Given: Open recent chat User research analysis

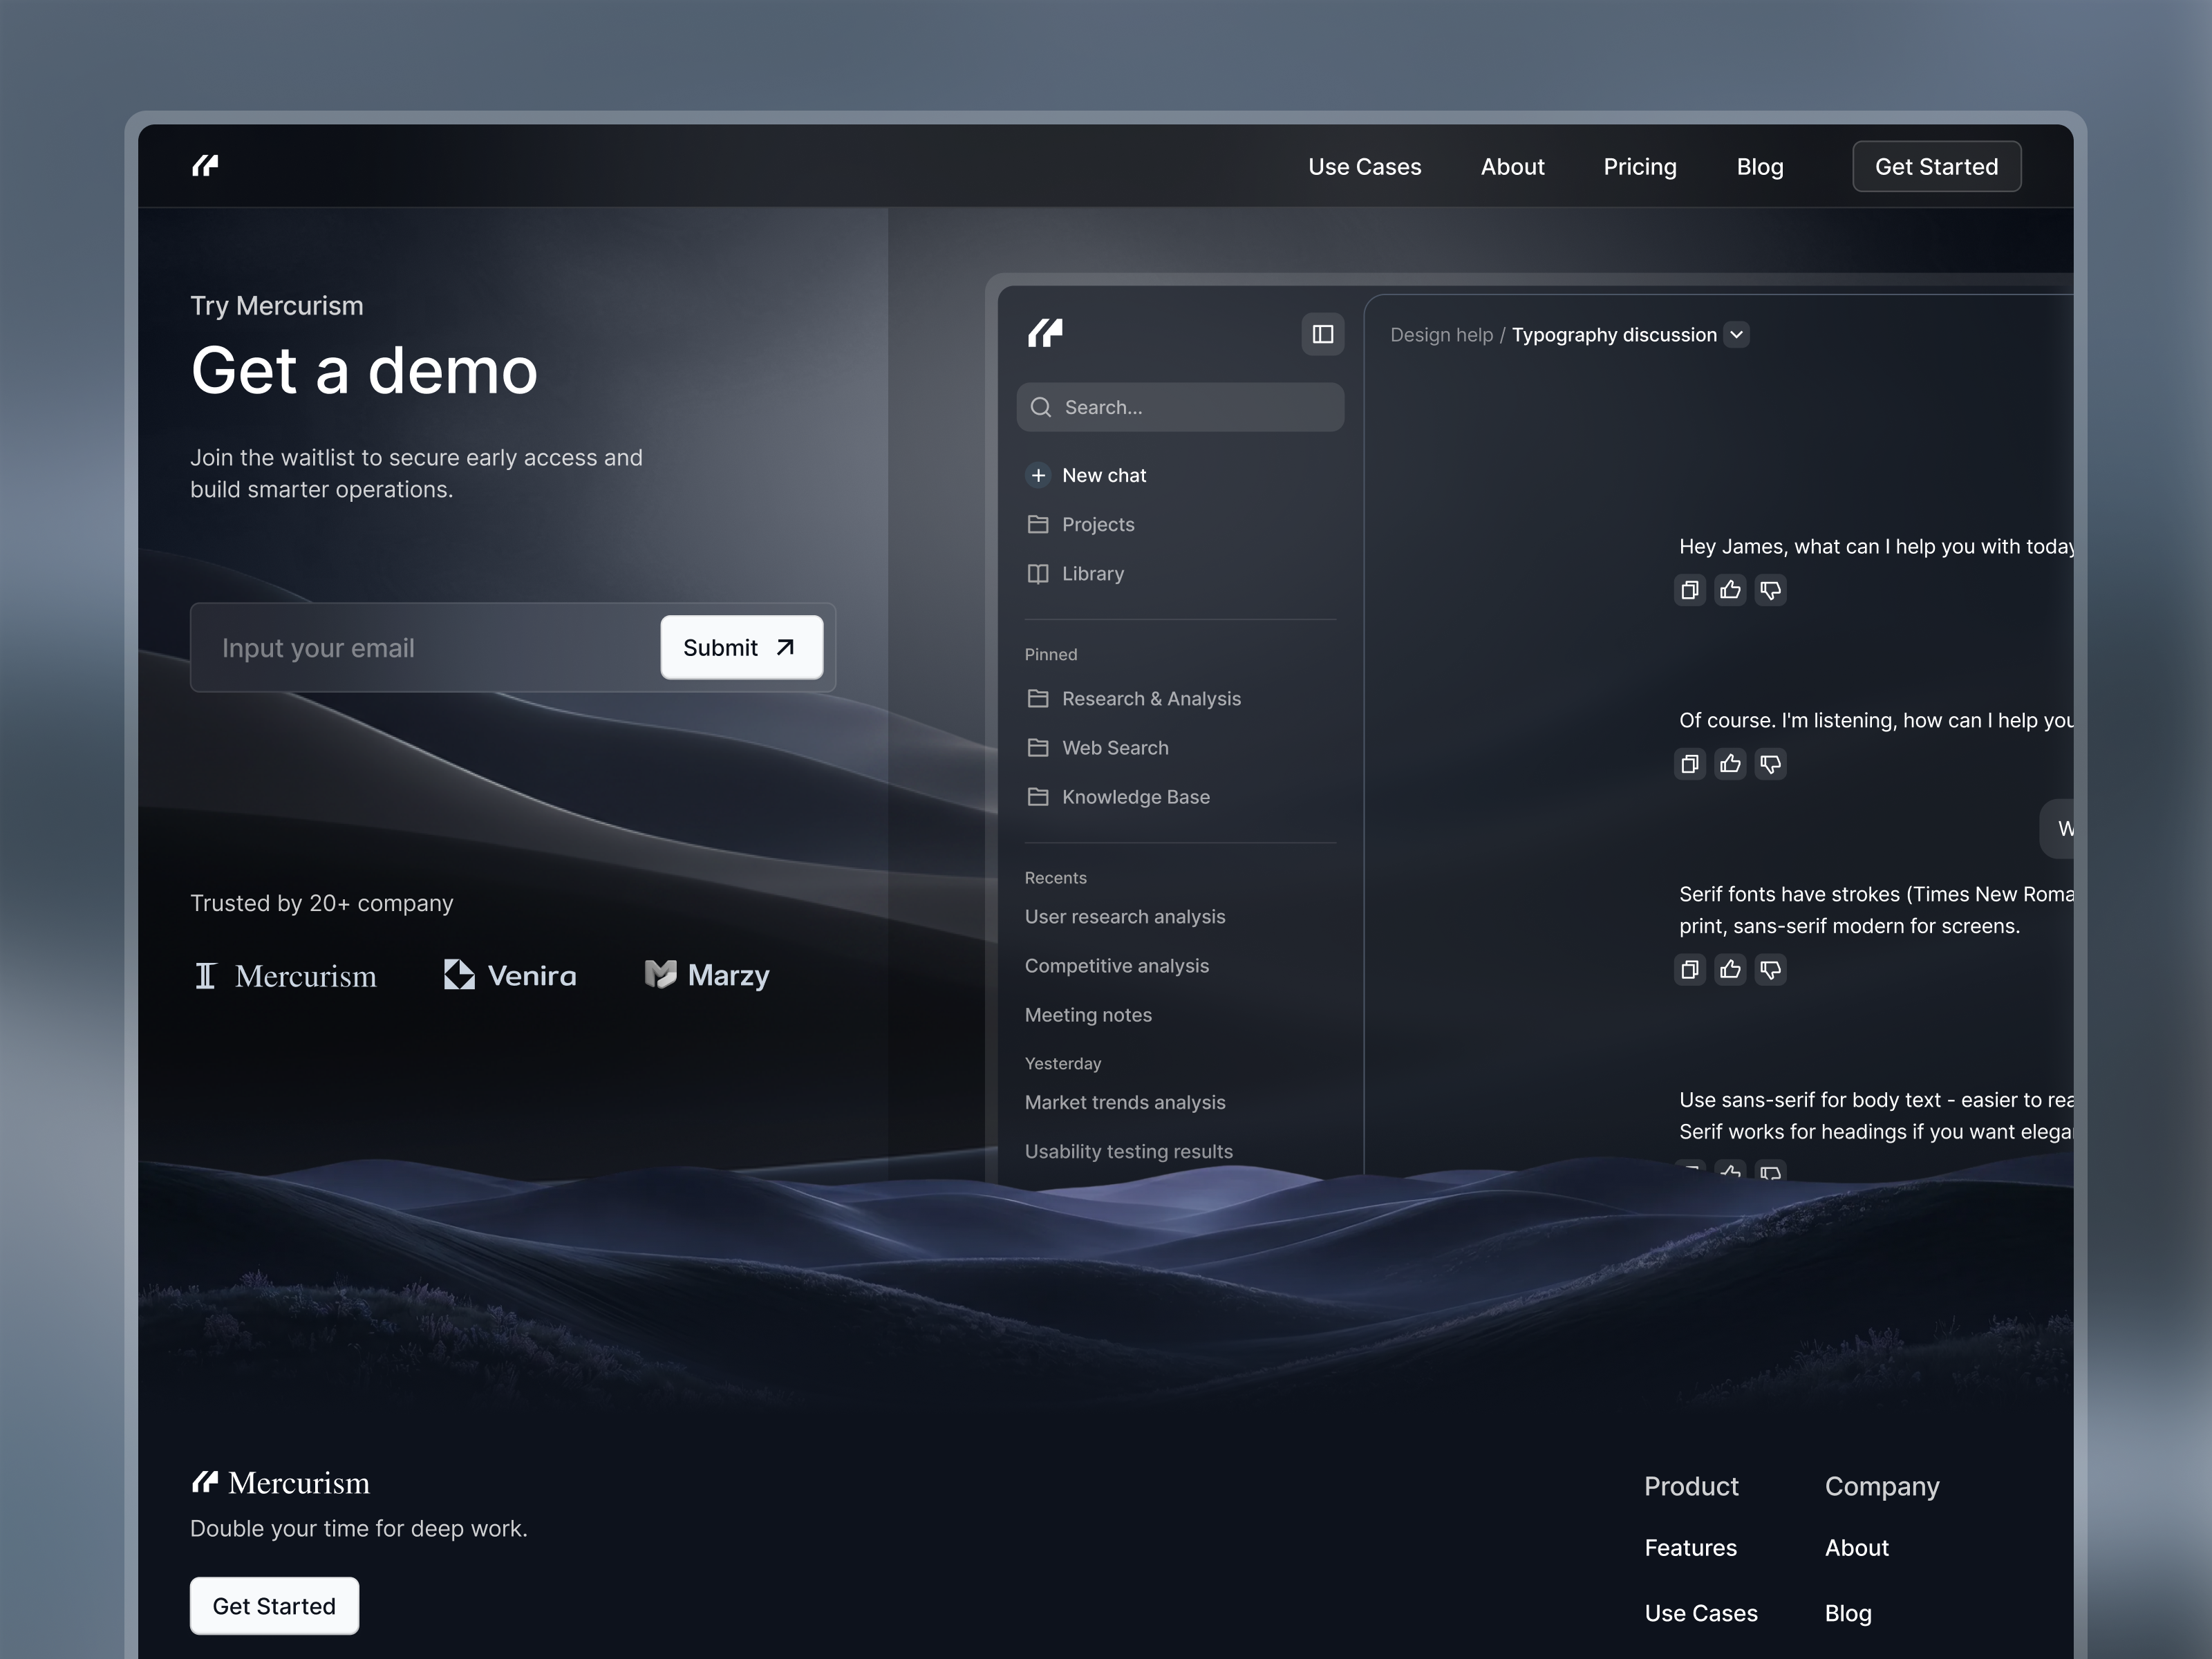Looking at the screenshot, I should point(1125,917).
